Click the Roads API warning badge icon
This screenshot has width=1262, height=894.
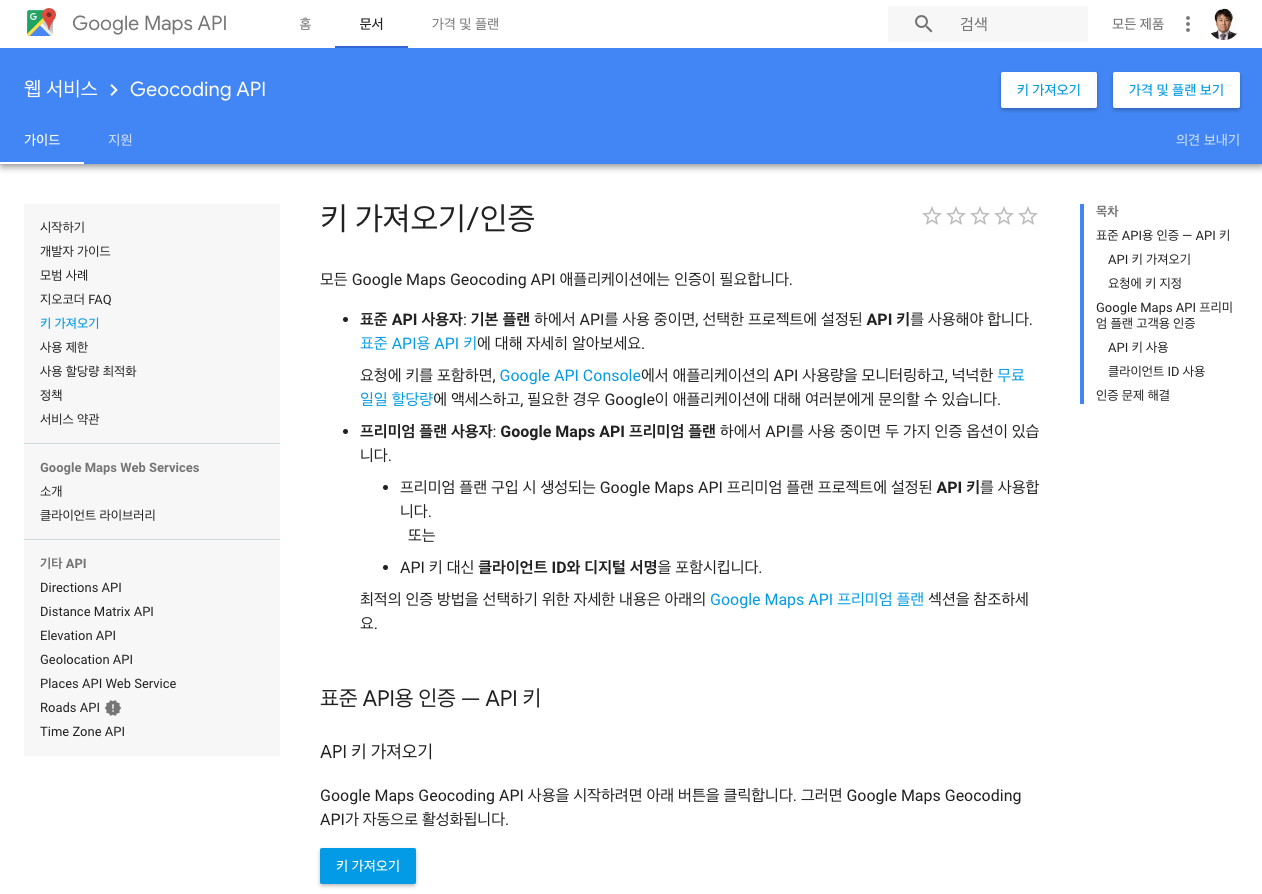[x=113, y=708]
